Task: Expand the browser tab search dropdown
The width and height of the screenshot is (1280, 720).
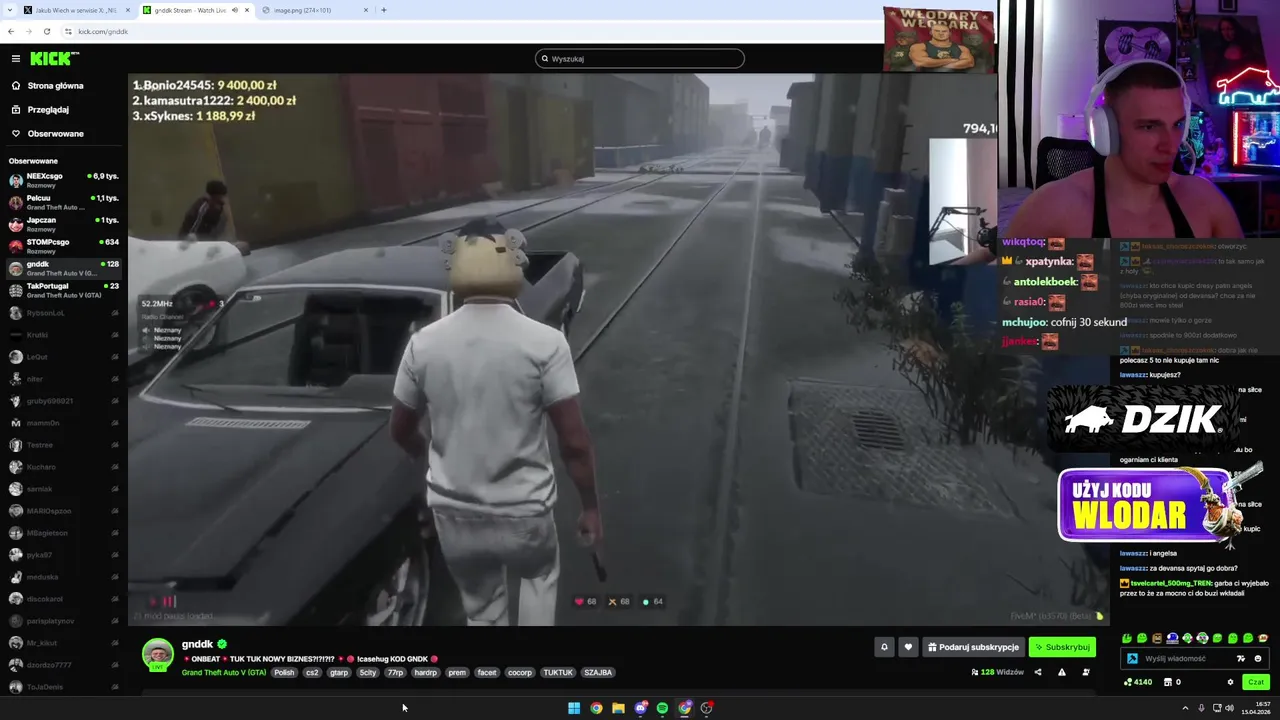Action: pos(10,10)
